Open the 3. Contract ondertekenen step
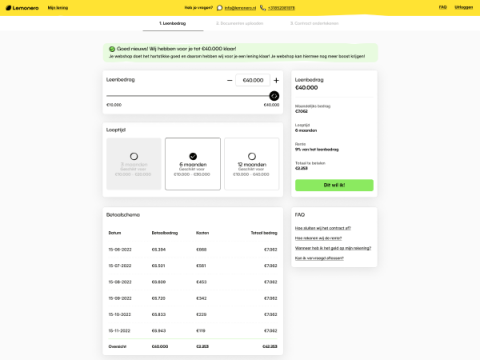480x360 pixels. pos(314,23)
